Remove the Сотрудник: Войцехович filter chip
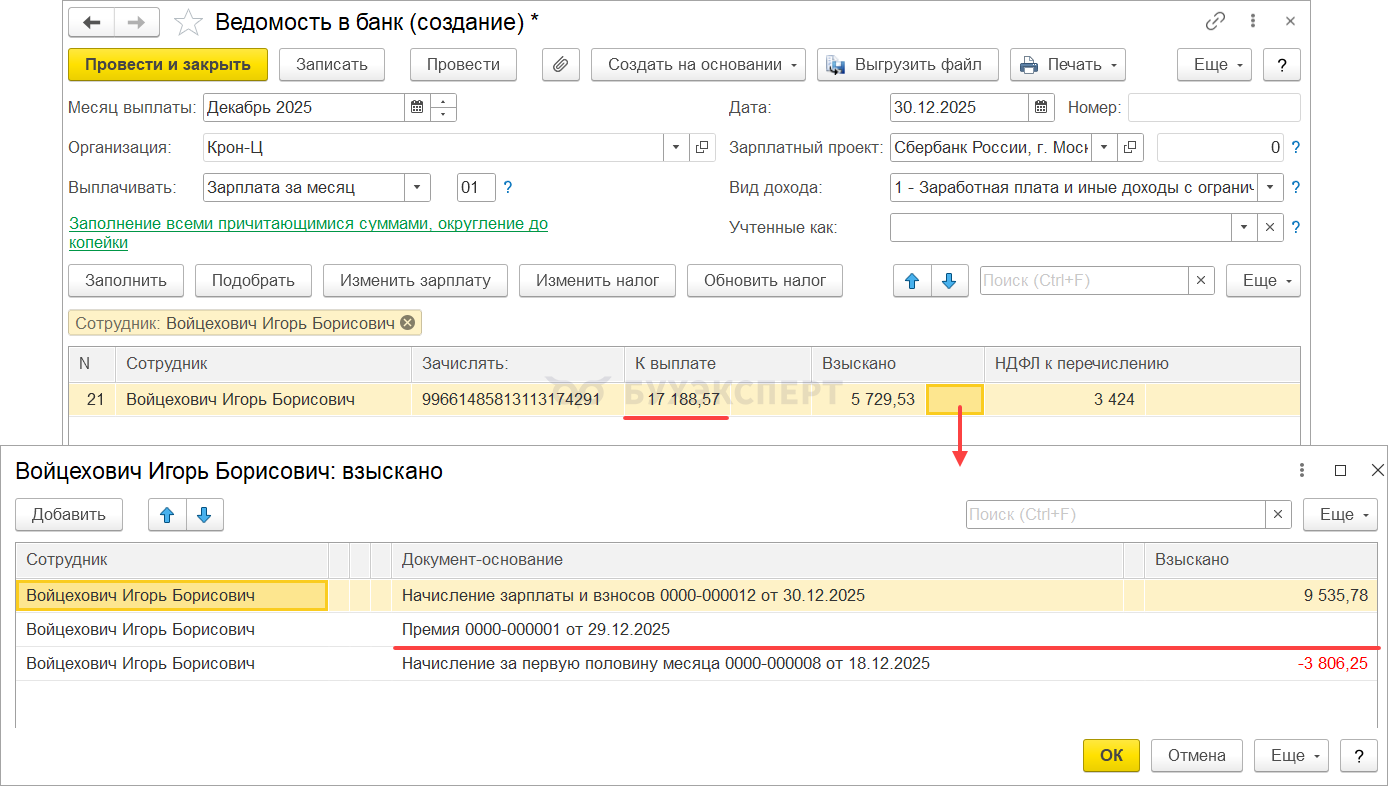 pyautogui.click(x=406, y=323)
